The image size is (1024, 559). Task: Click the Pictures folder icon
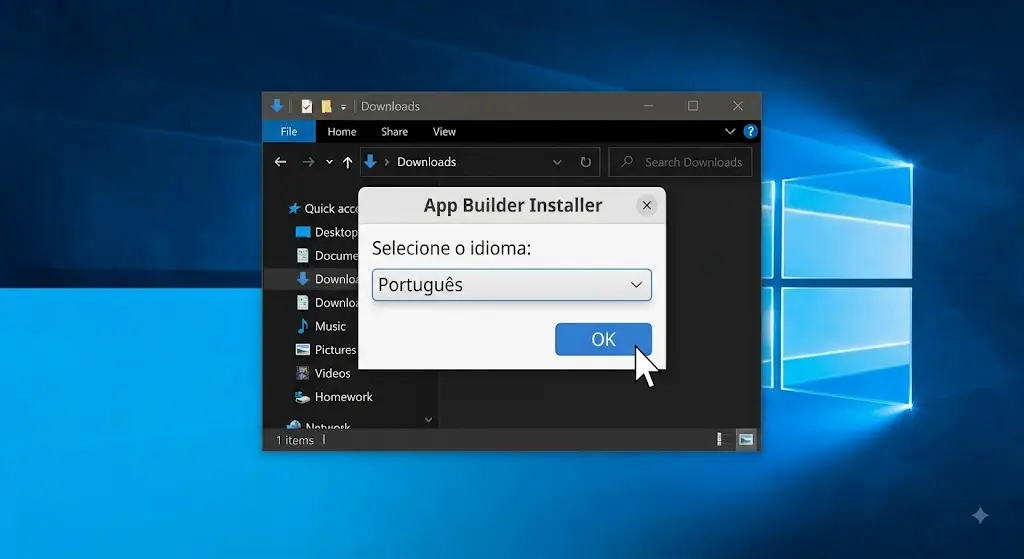click(x=302, y=349)
